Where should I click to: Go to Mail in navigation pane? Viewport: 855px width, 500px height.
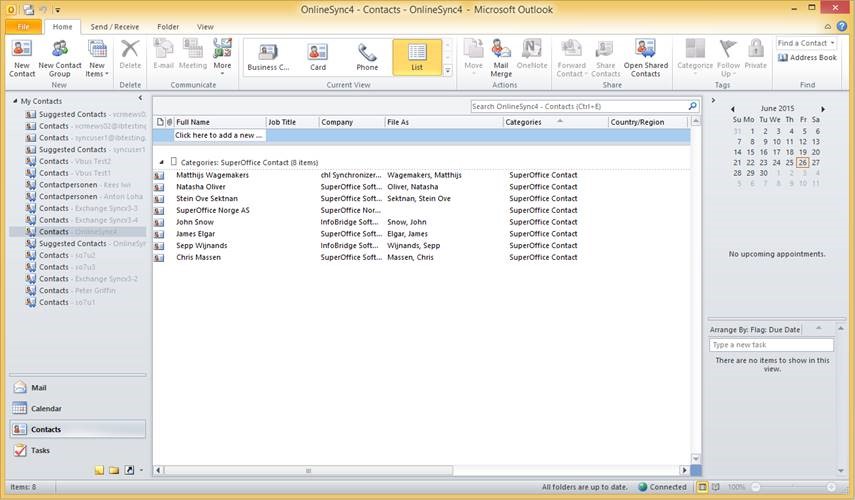[77, 388]
